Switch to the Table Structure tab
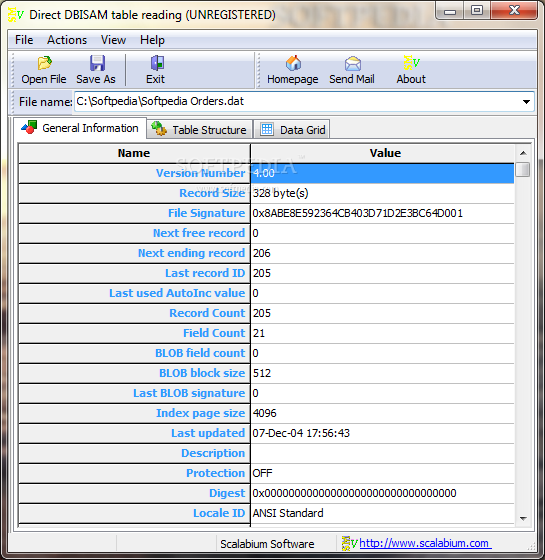Screen dimensions: 545x560 pos(200,129)
